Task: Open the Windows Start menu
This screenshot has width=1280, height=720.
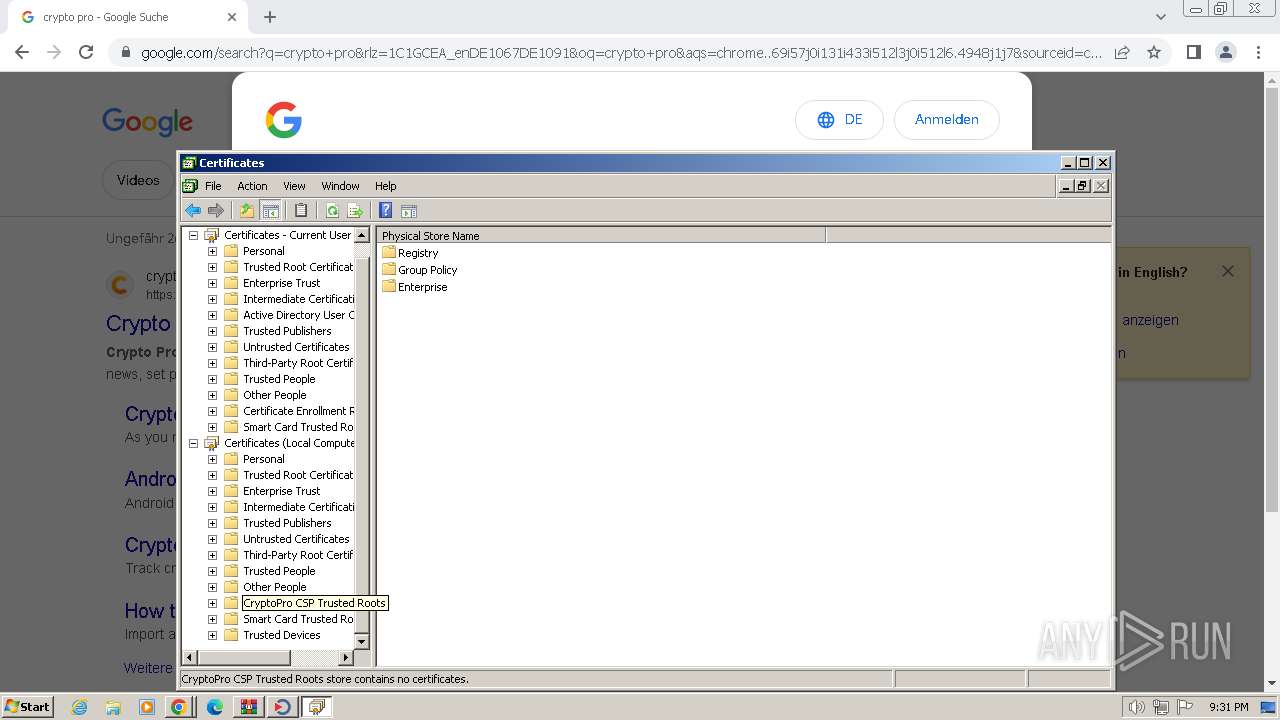Action: [x=27, y=706]
